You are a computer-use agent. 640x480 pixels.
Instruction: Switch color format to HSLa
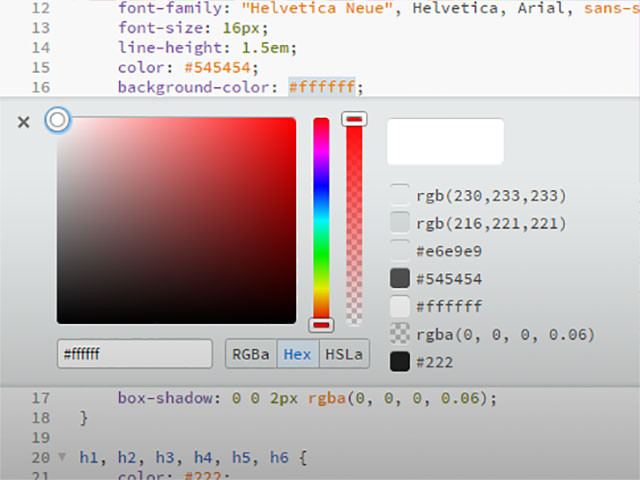click(344, 354)
